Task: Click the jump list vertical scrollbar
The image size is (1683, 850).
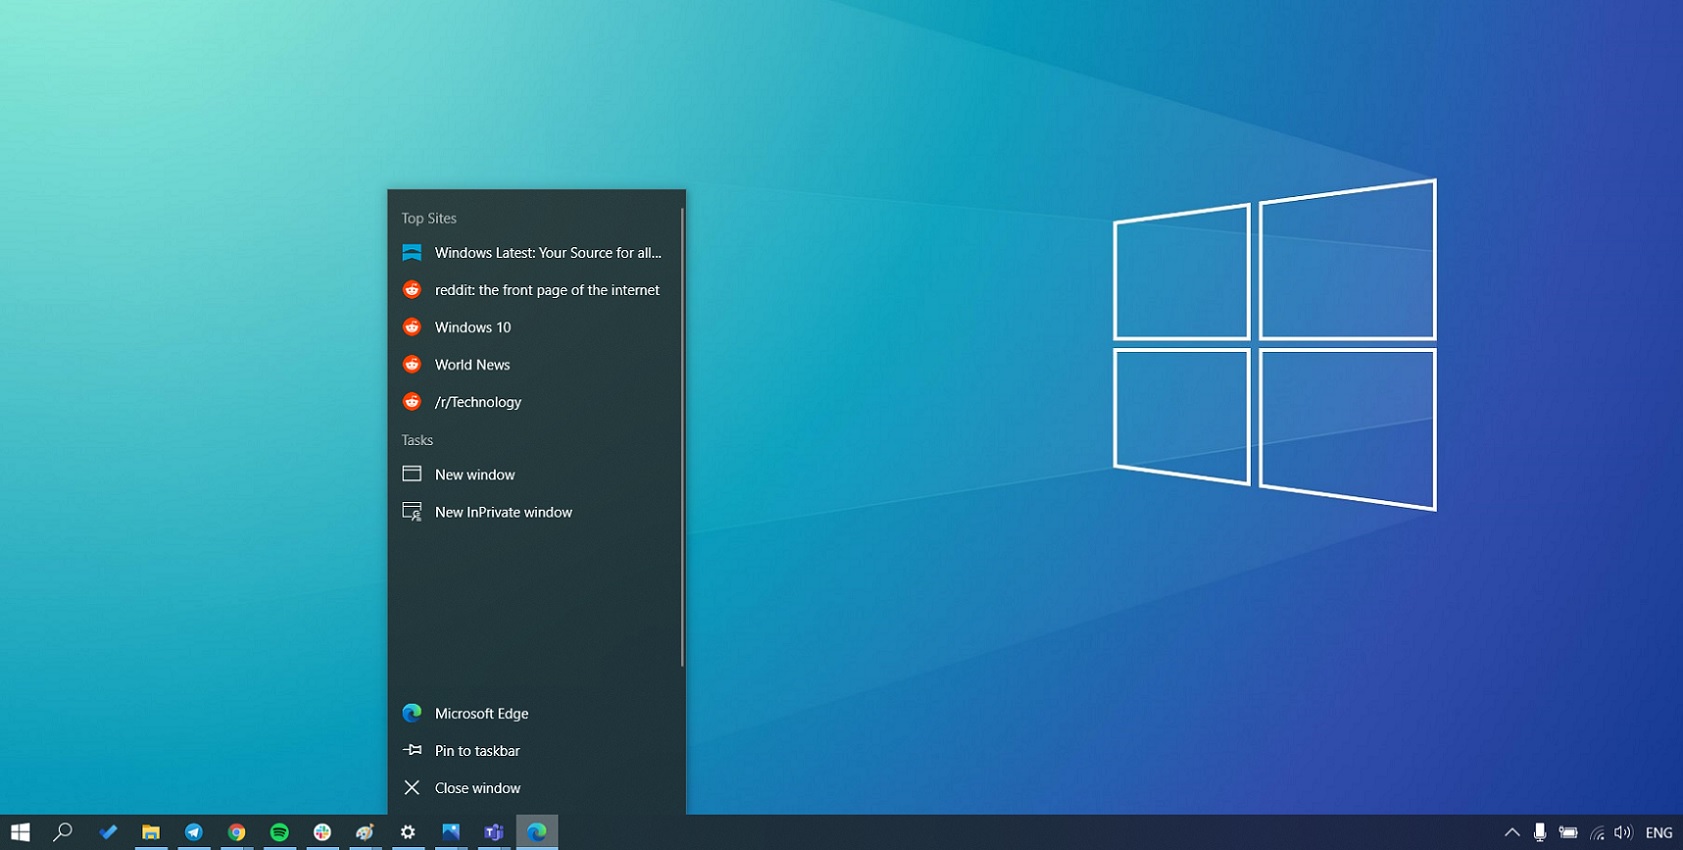Action: tap(682, 437)
